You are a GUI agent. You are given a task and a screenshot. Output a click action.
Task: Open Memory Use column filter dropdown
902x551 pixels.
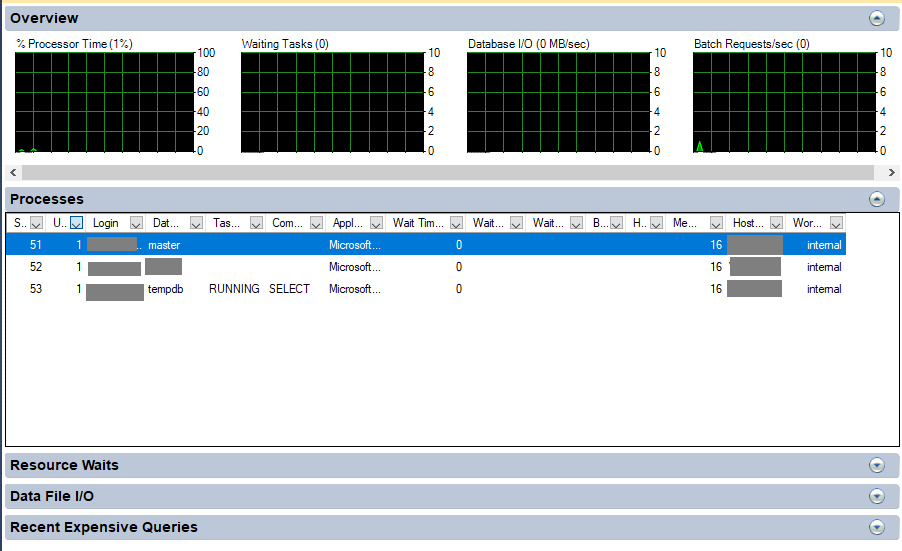click(x=716, y=223)
